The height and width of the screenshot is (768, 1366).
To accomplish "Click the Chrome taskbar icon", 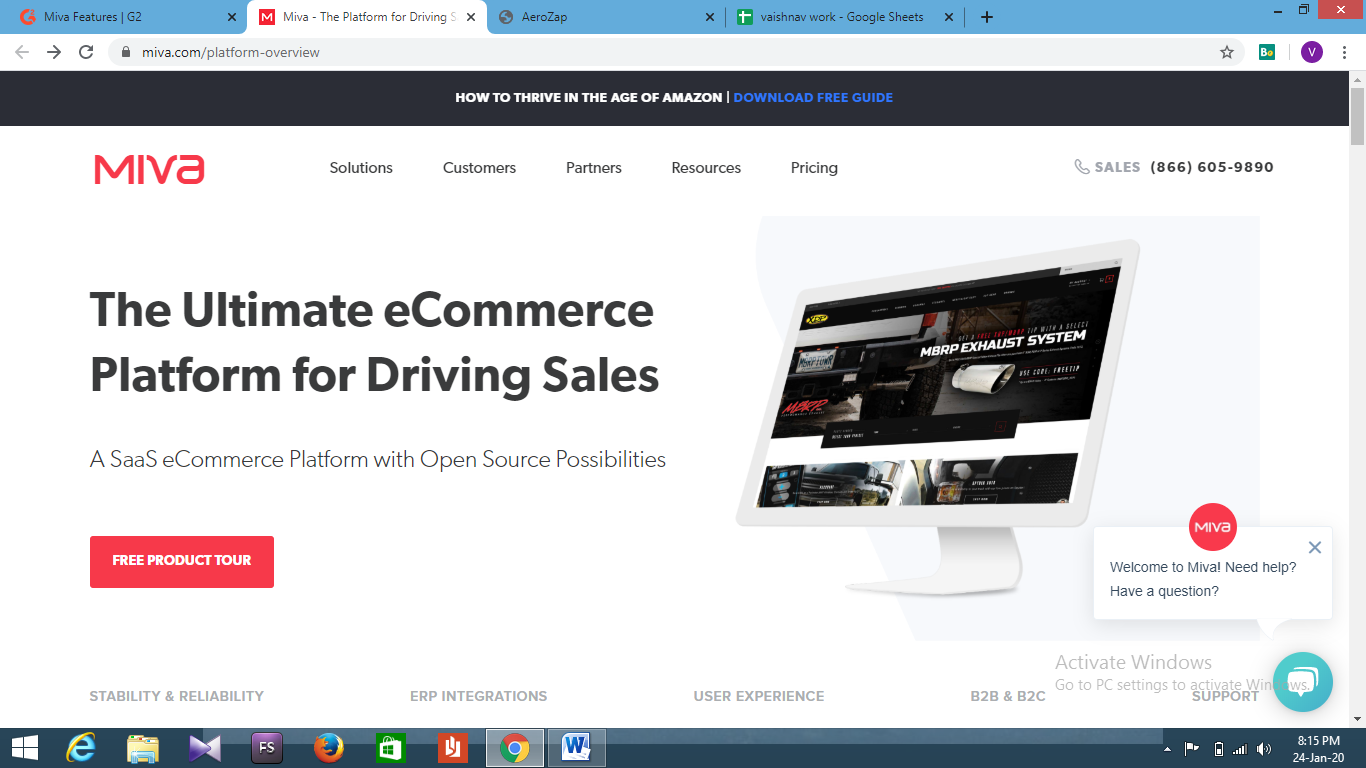I will click(515, 748).
